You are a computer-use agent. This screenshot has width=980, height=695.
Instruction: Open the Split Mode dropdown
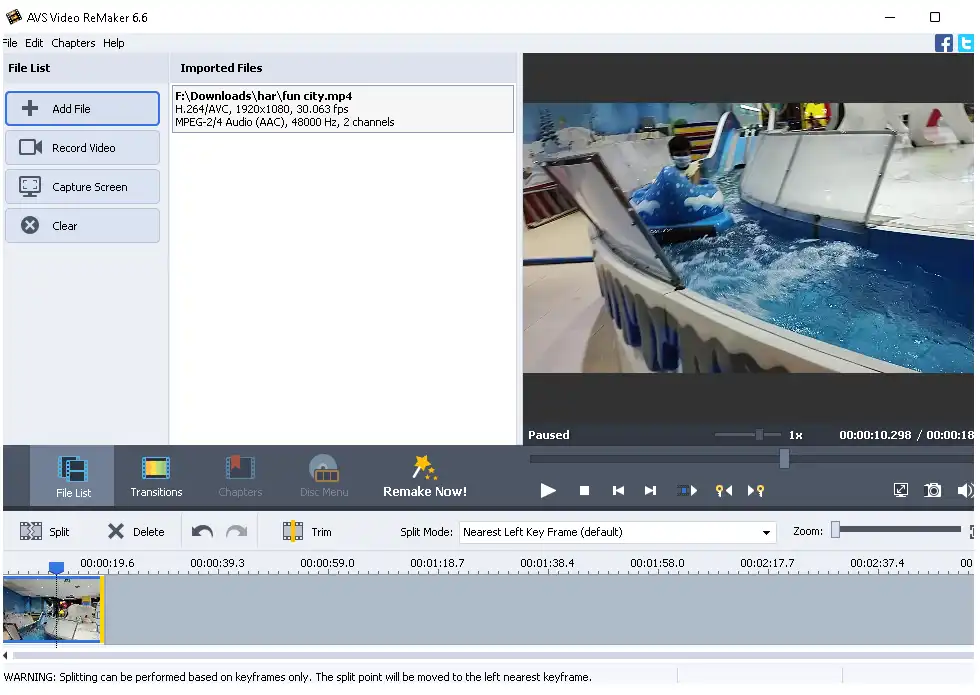(x=767, y=532)
